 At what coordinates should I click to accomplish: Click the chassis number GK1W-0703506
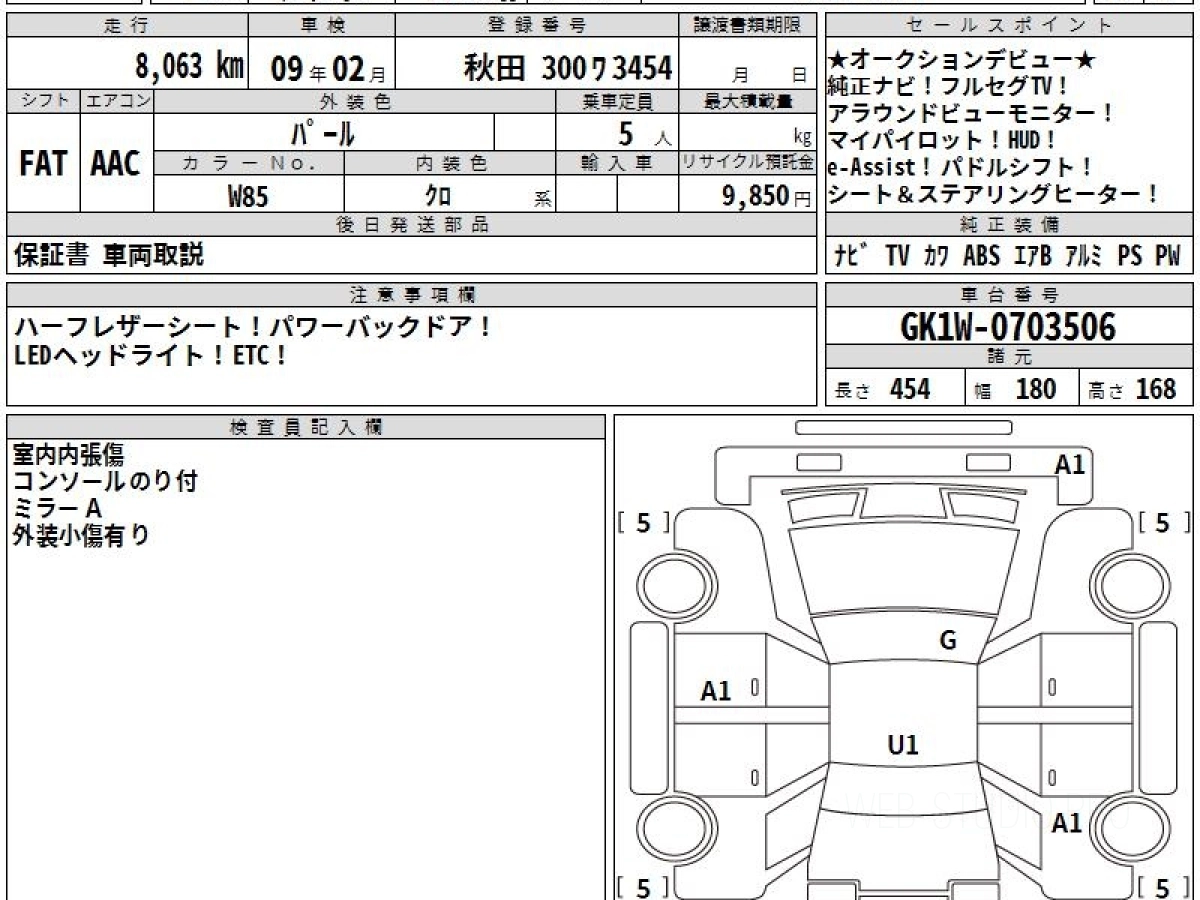tap(1008, 327)
